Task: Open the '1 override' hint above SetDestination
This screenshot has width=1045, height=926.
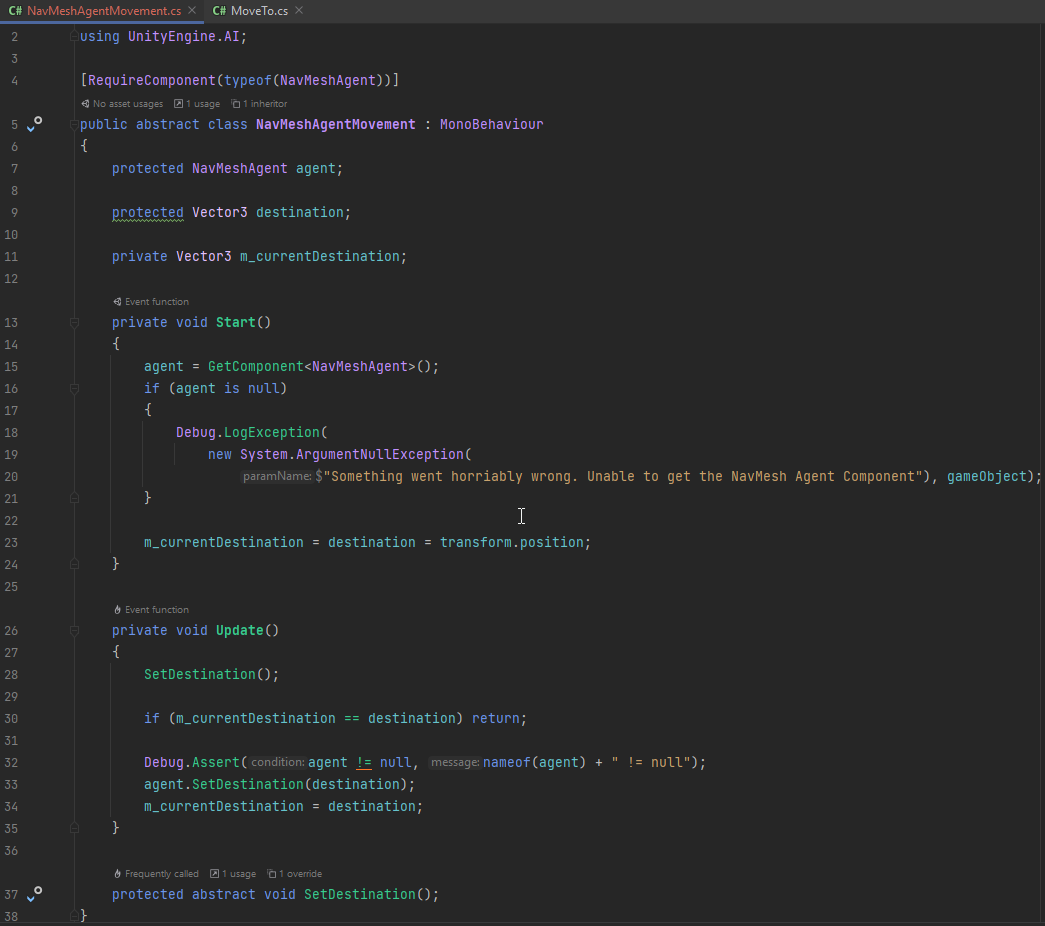Action: point(295,873)
